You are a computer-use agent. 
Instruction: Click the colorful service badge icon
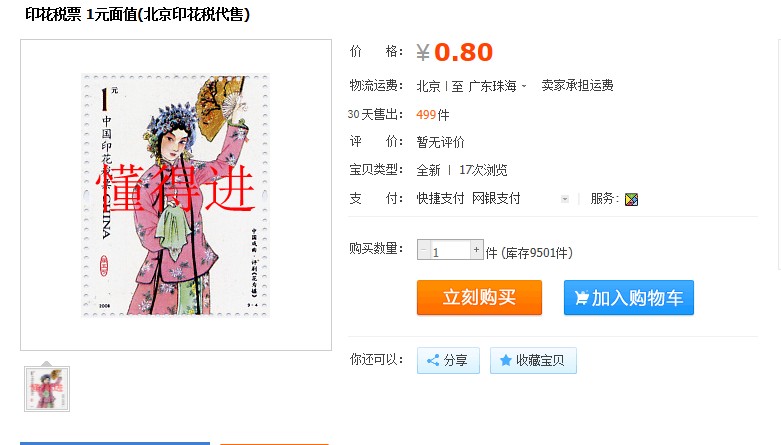[631, 199]
